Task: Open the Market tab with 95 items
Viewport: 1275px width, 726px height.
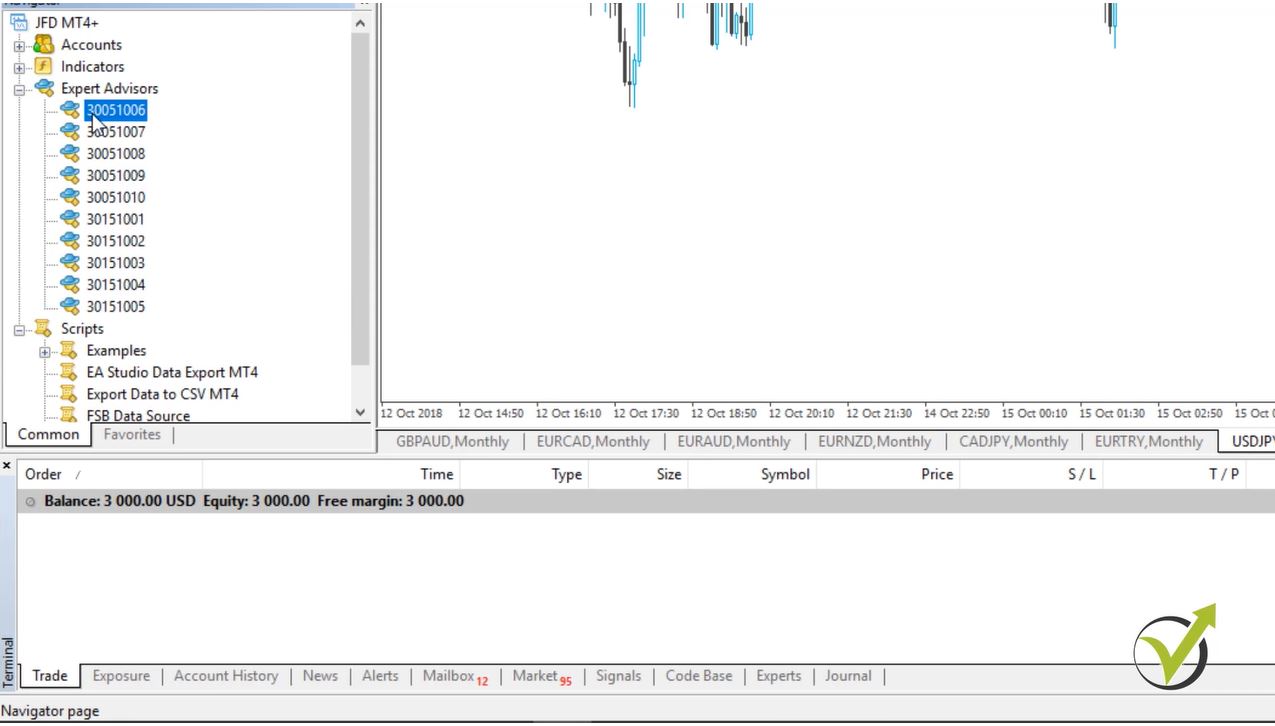Action: pyautogui.click(x=537, y=676)
